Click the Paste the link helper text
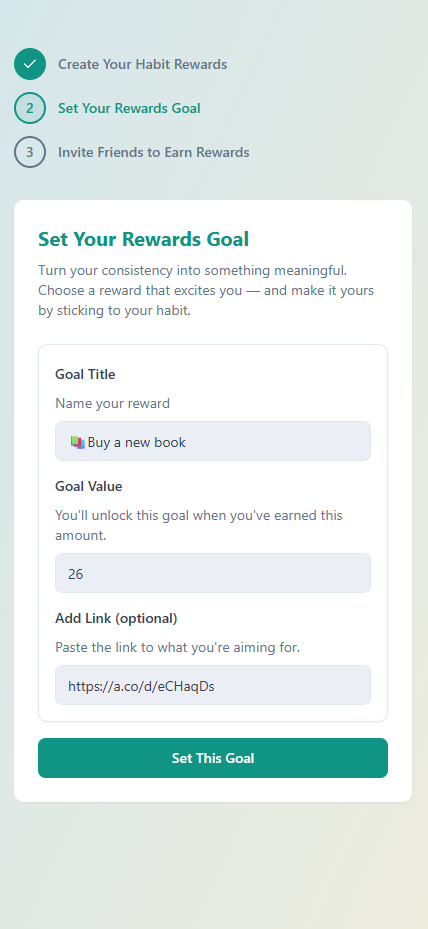 [178, 648]
